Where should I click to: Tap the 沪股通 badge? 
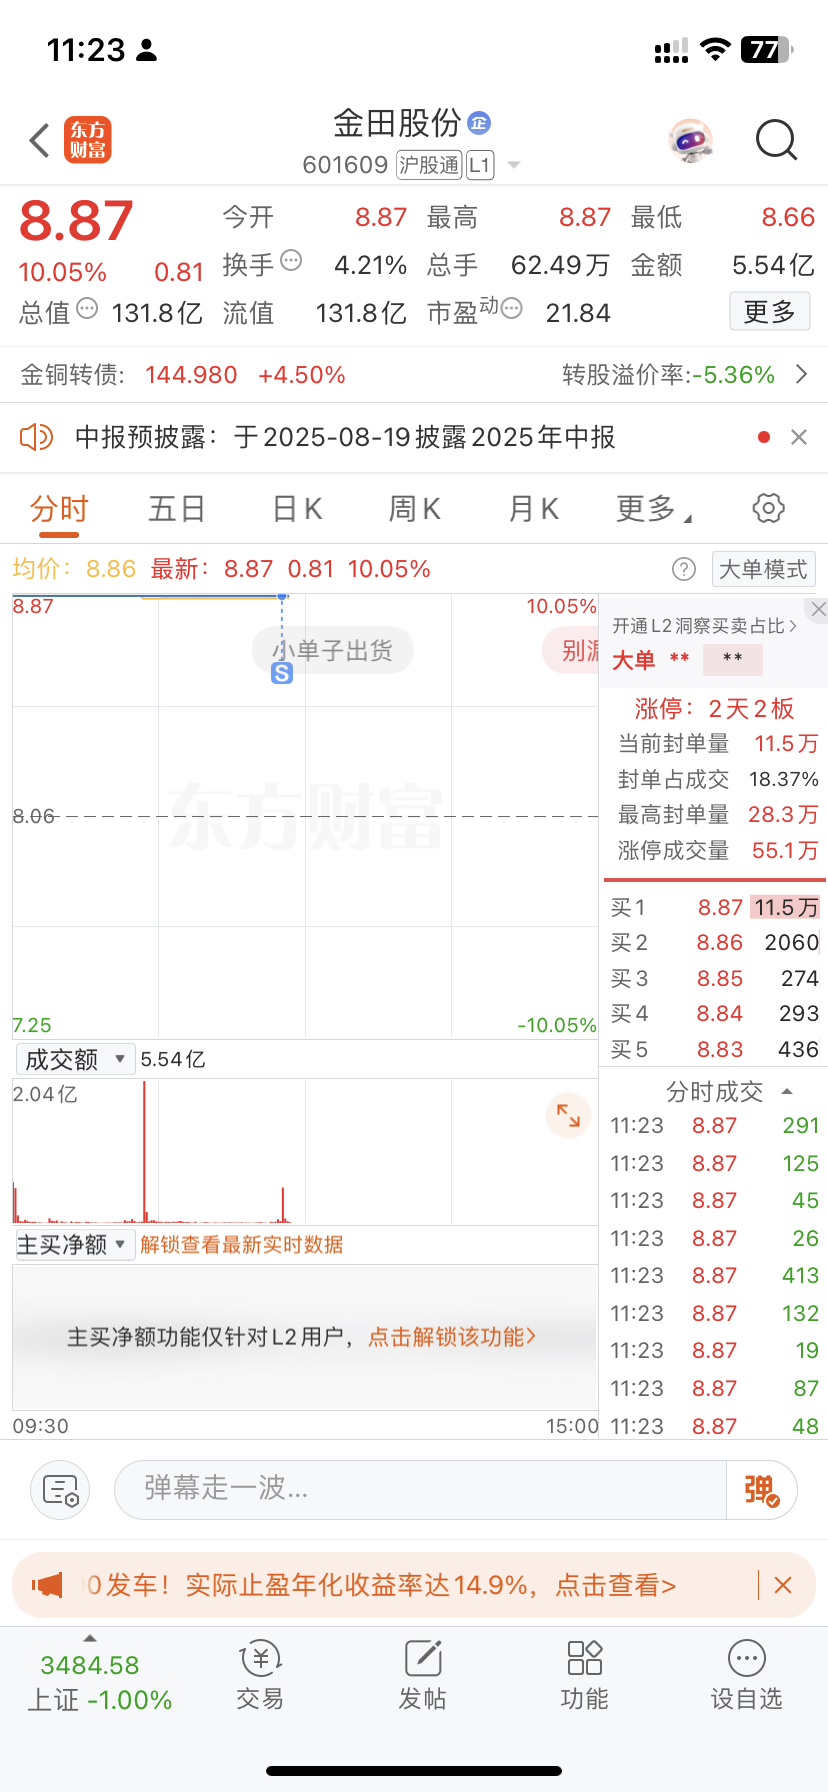pyautogui.click(x=429, y=165)
